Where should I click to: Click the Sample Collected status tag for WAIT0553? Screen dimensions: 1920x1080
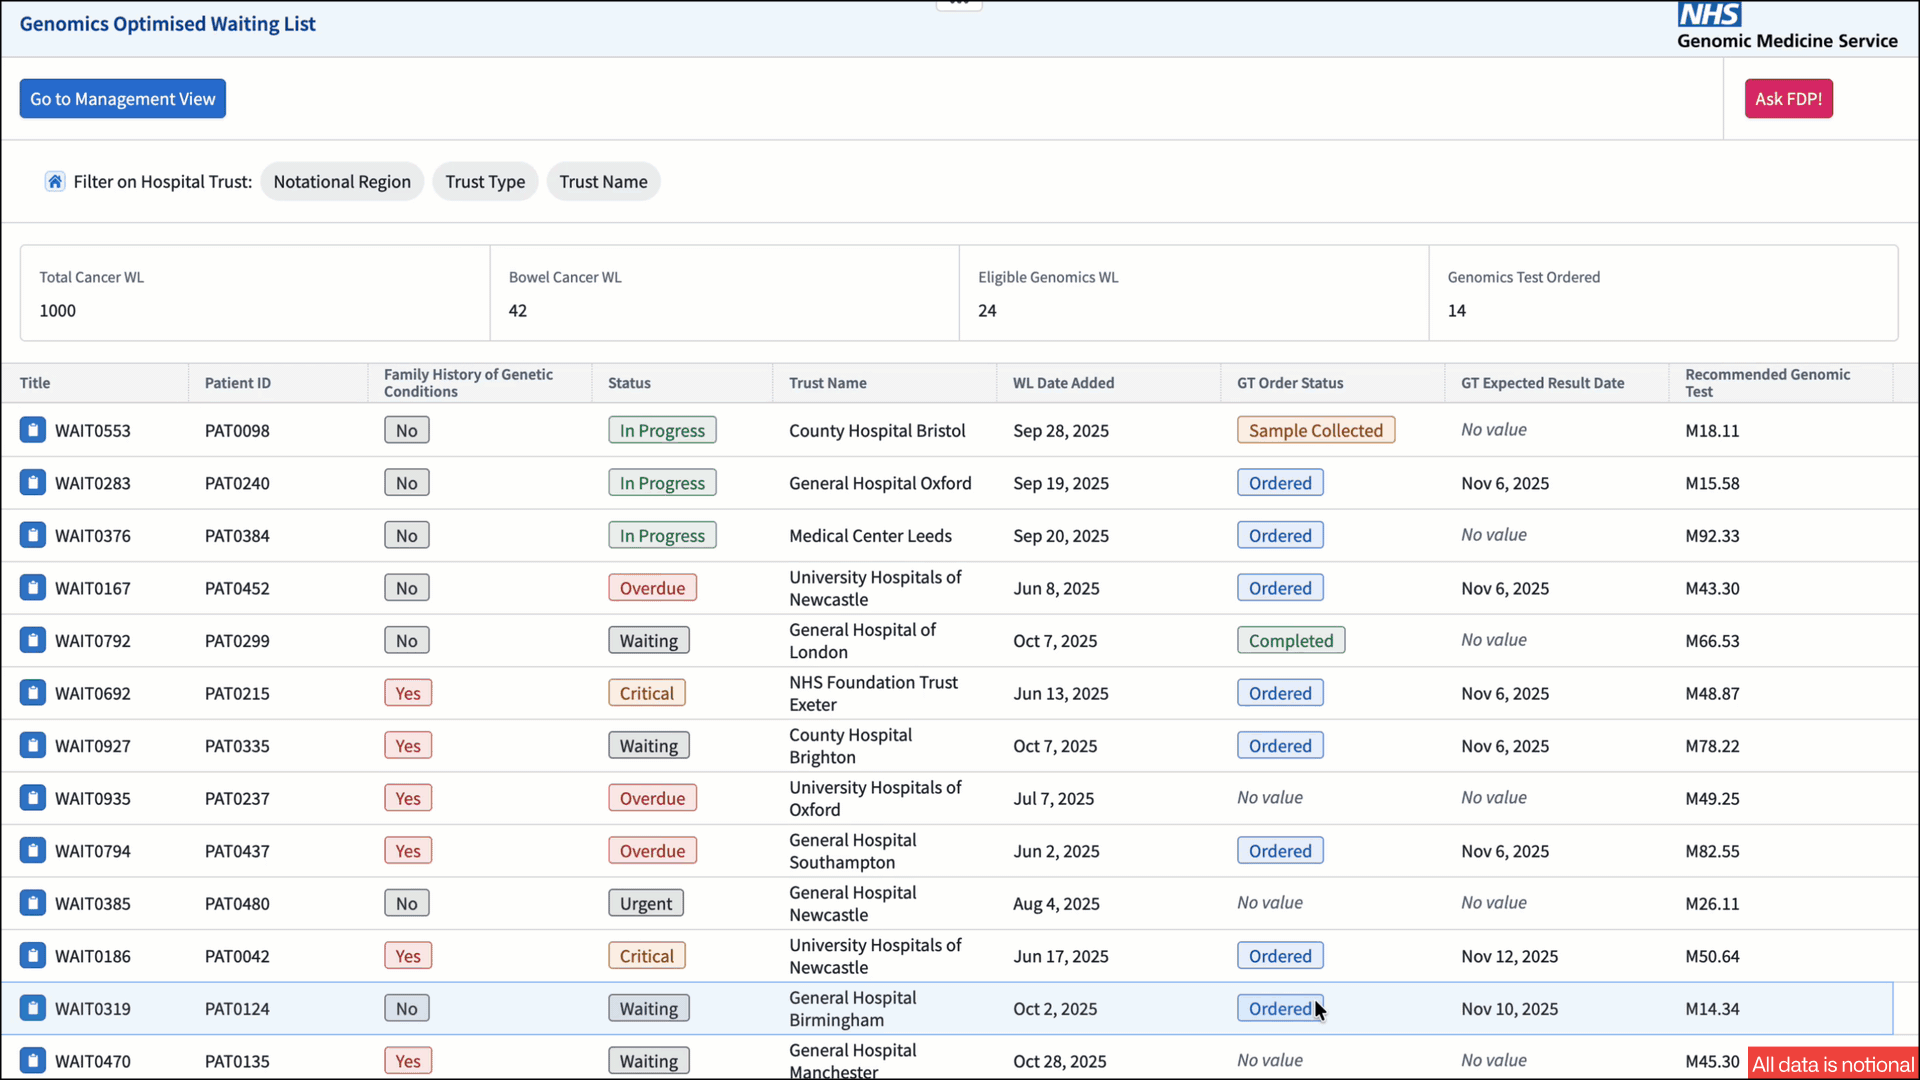click(x=1316, y=430)
